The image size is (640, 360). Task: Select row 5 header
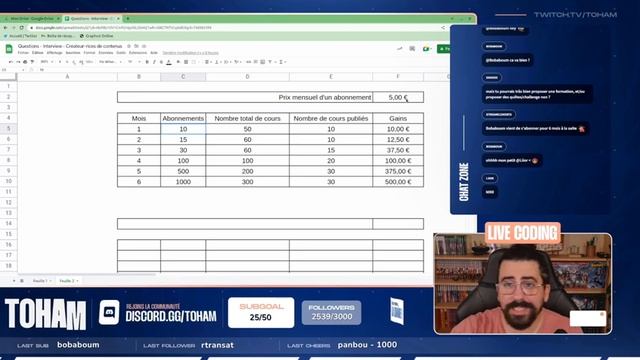9,129
